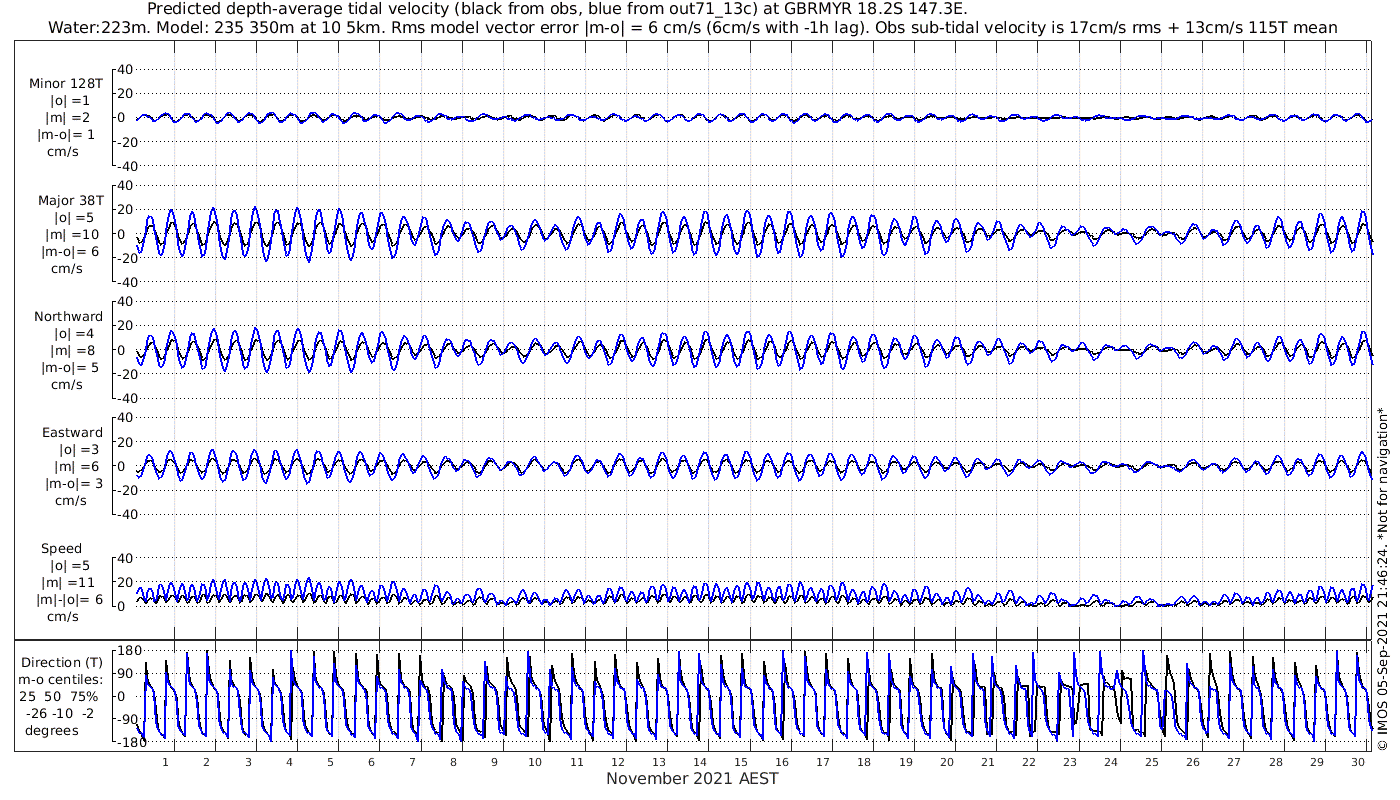Click day 20 tick label on time axis

pyautogui.click(x=946, y=762)
